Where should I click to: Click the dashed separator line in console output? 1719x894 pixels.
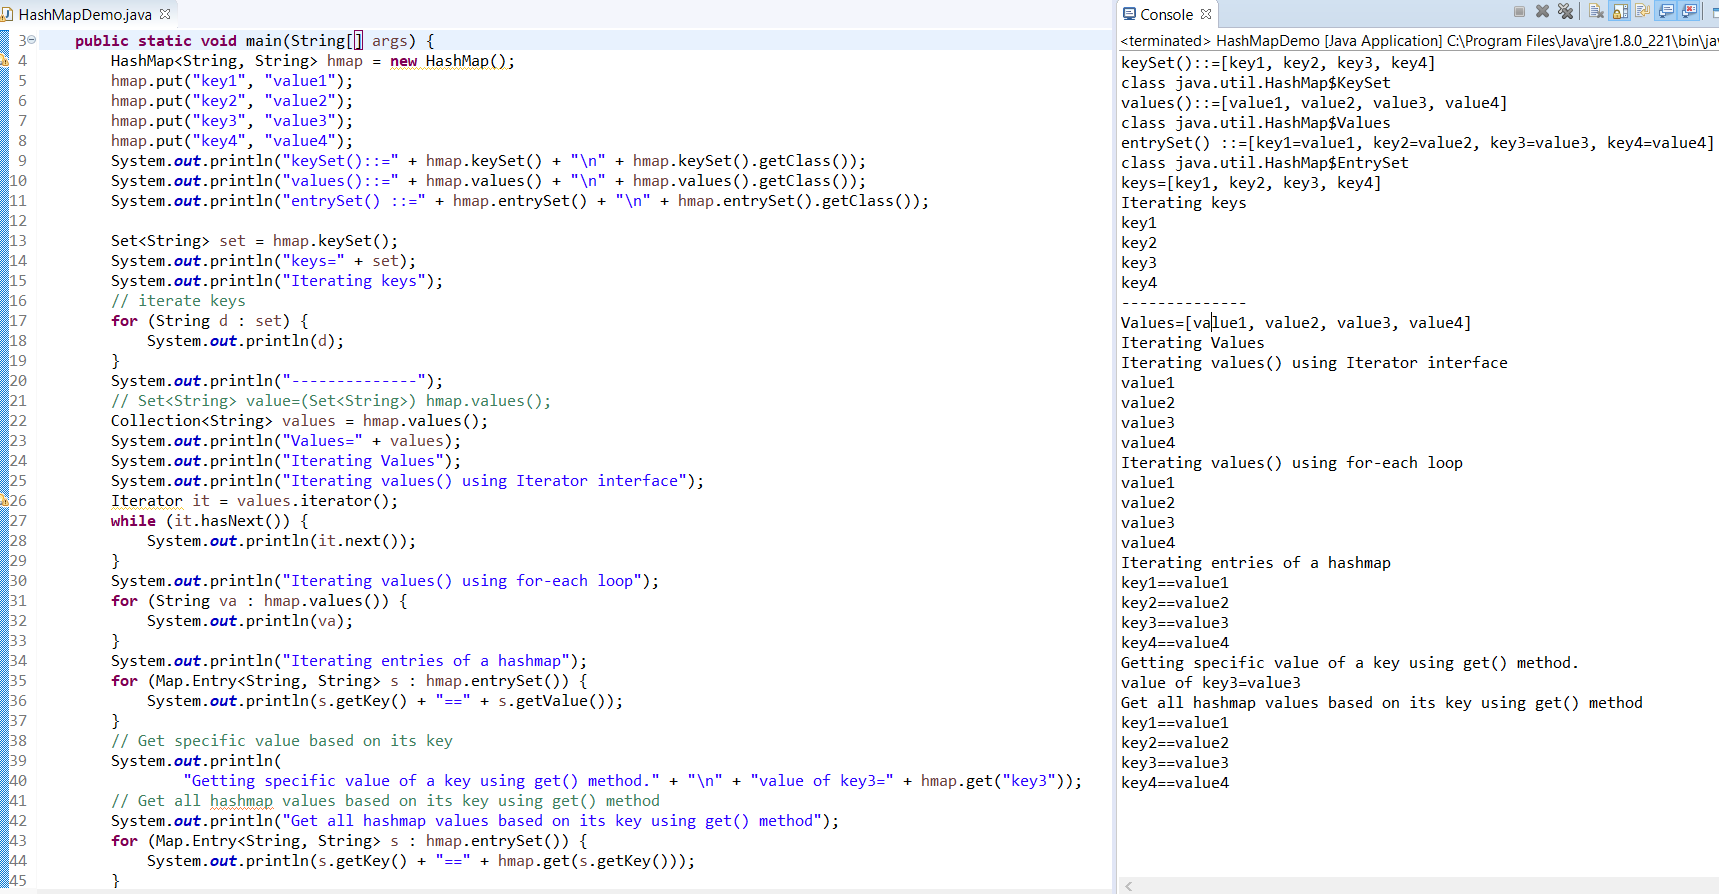1184,302
